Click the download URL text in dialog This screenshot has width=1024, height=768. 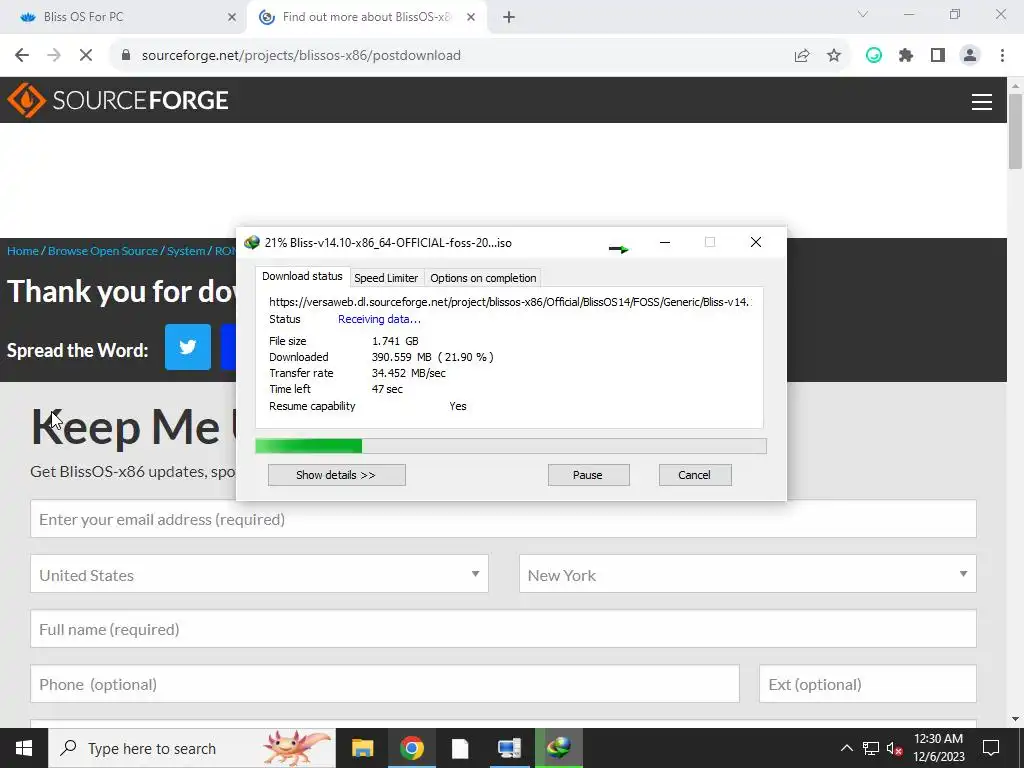[x=510, y=302]
